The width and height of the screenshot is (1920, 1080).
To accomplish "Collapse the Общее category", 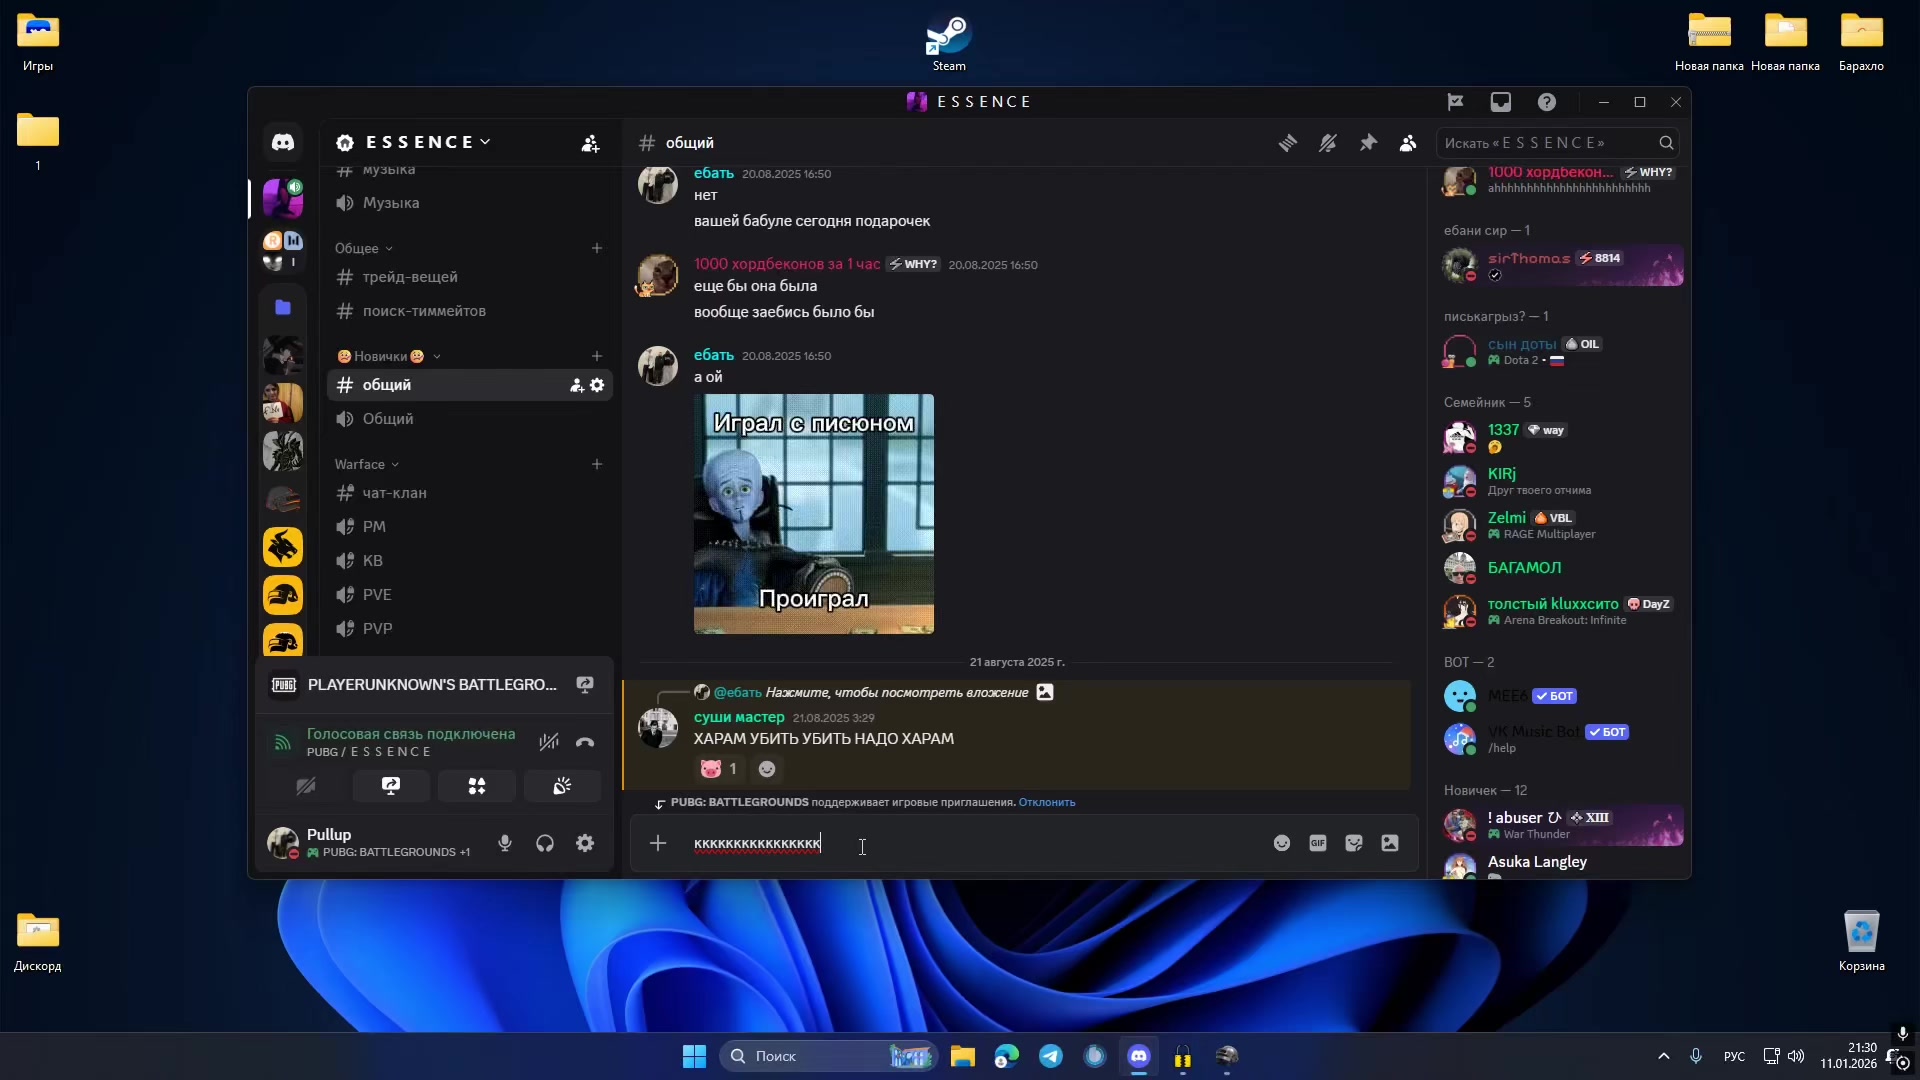I will point(364,248).
